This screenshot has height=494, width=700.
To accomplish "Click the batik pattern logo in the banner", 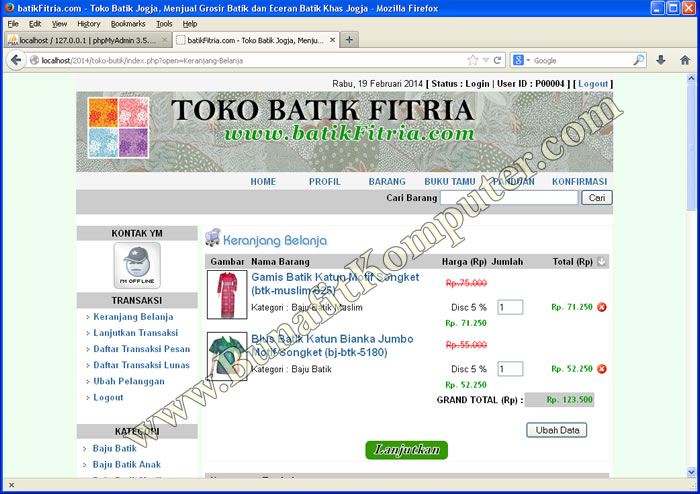I will (x=118, y=128).
